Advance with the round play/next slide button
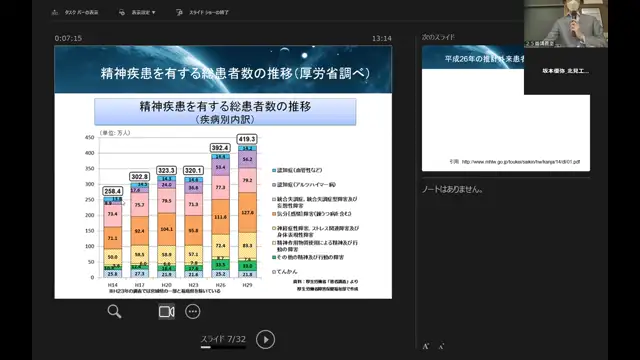The image size is (640, 360). pyautogui.click(x=265, y=340)
